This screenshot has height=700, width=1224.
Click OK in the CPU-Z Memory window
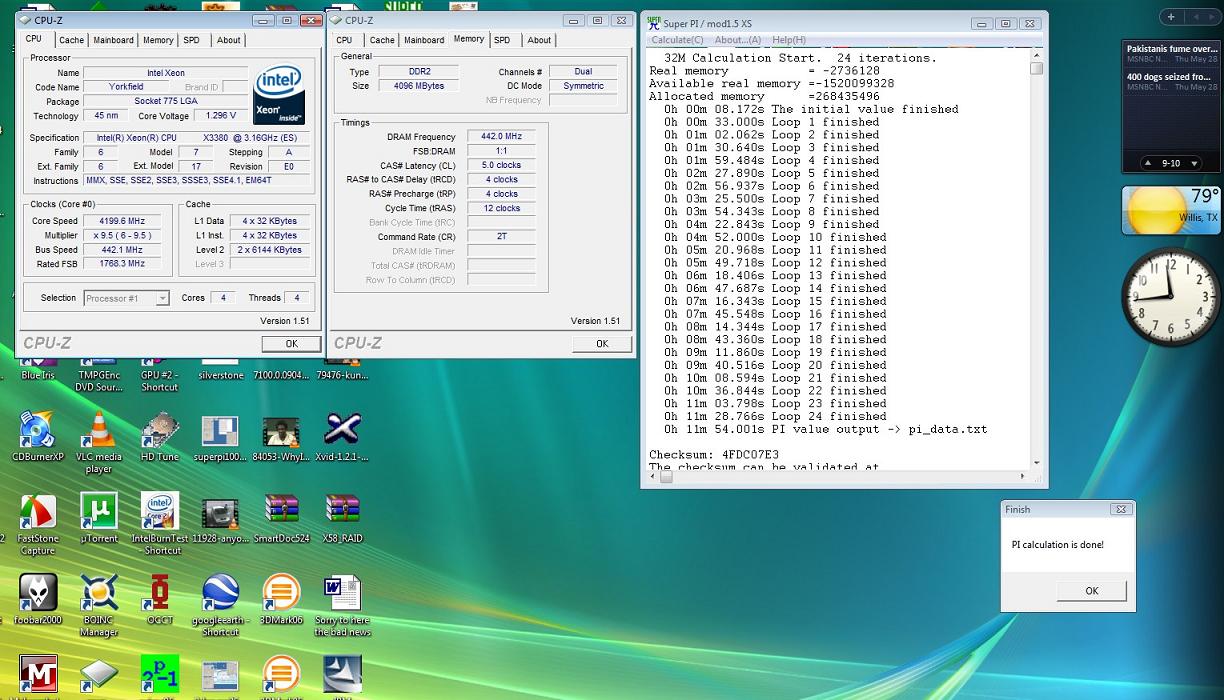(x=602, y=343)
